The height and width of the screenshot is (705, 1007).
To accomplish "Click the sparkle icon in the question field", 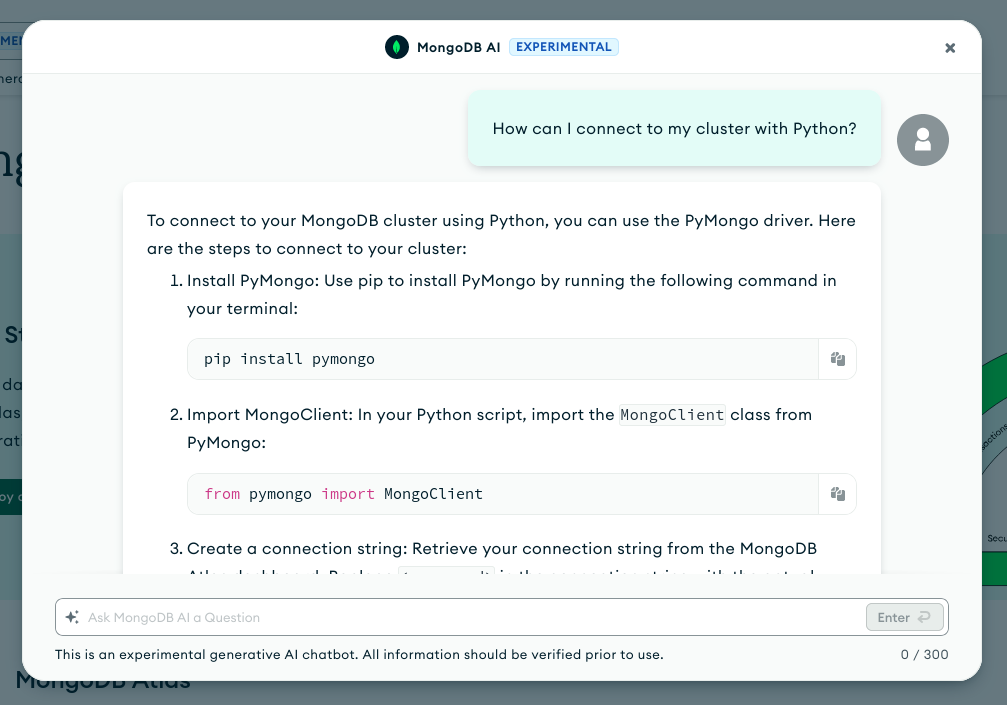I will (72, 617).
